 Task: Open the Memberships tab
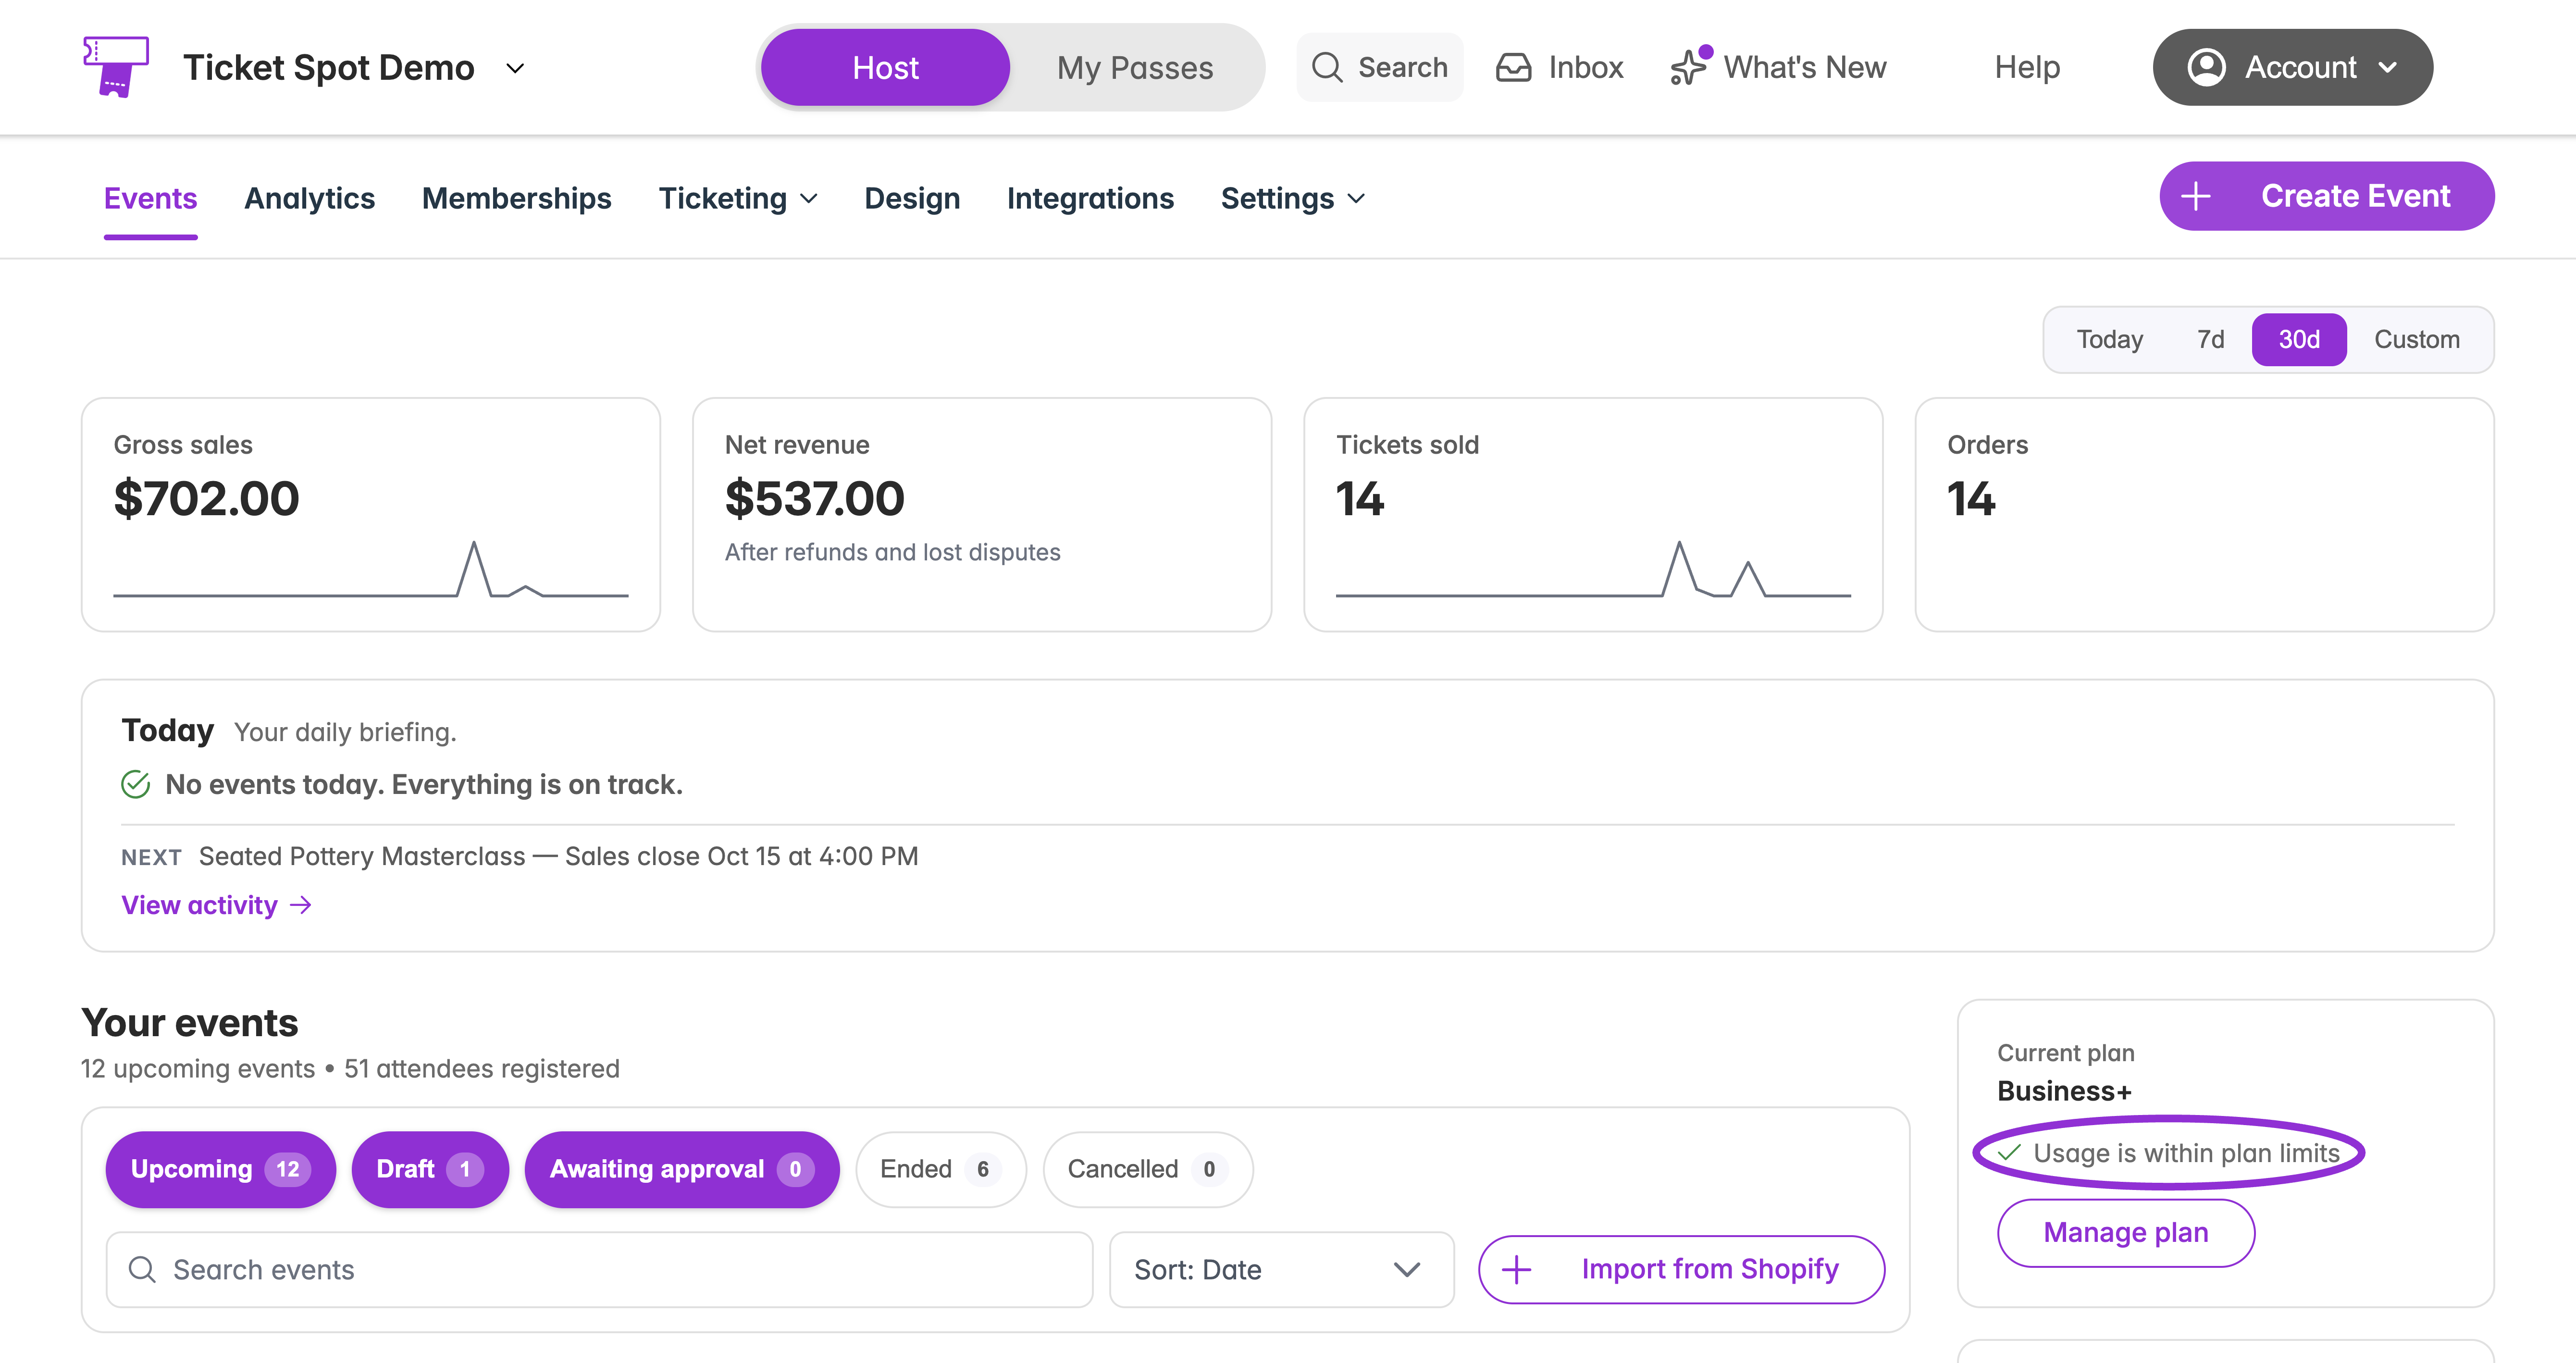[x=517, y=198]
